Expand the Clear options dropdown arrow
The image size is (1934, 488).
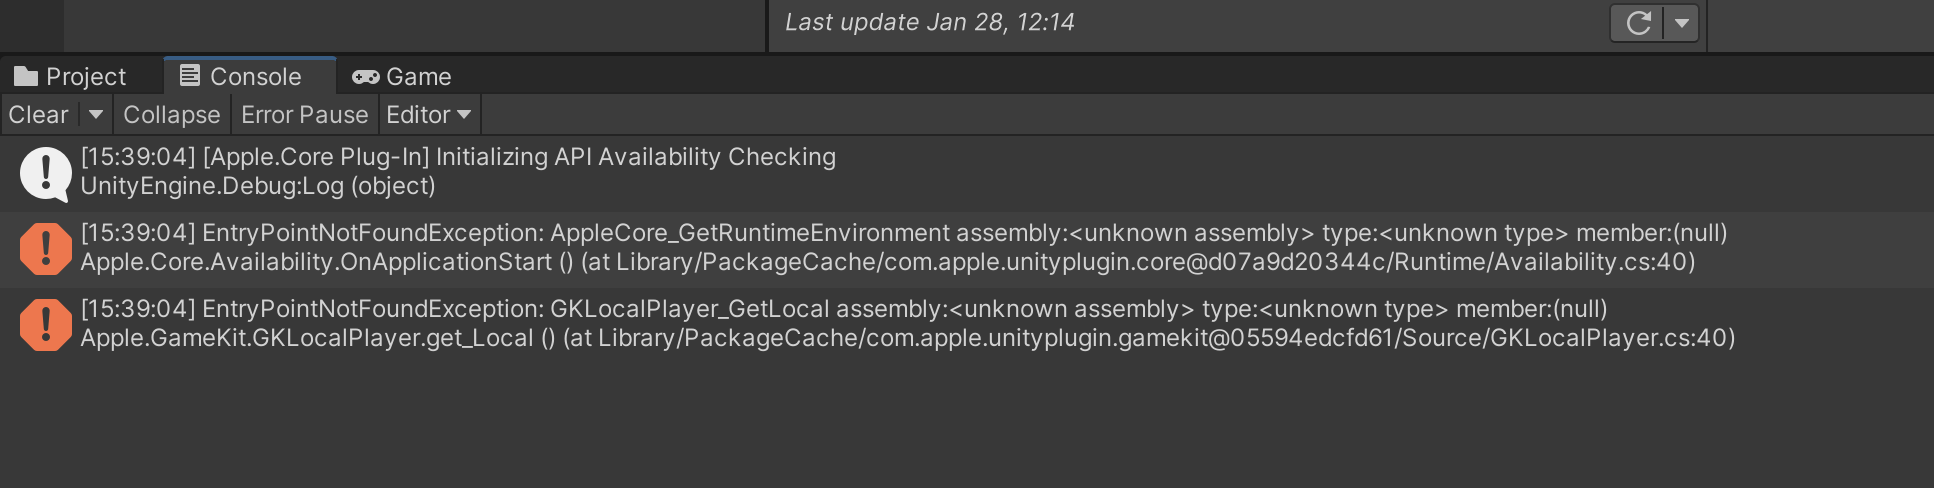click(x=96, y=115)
